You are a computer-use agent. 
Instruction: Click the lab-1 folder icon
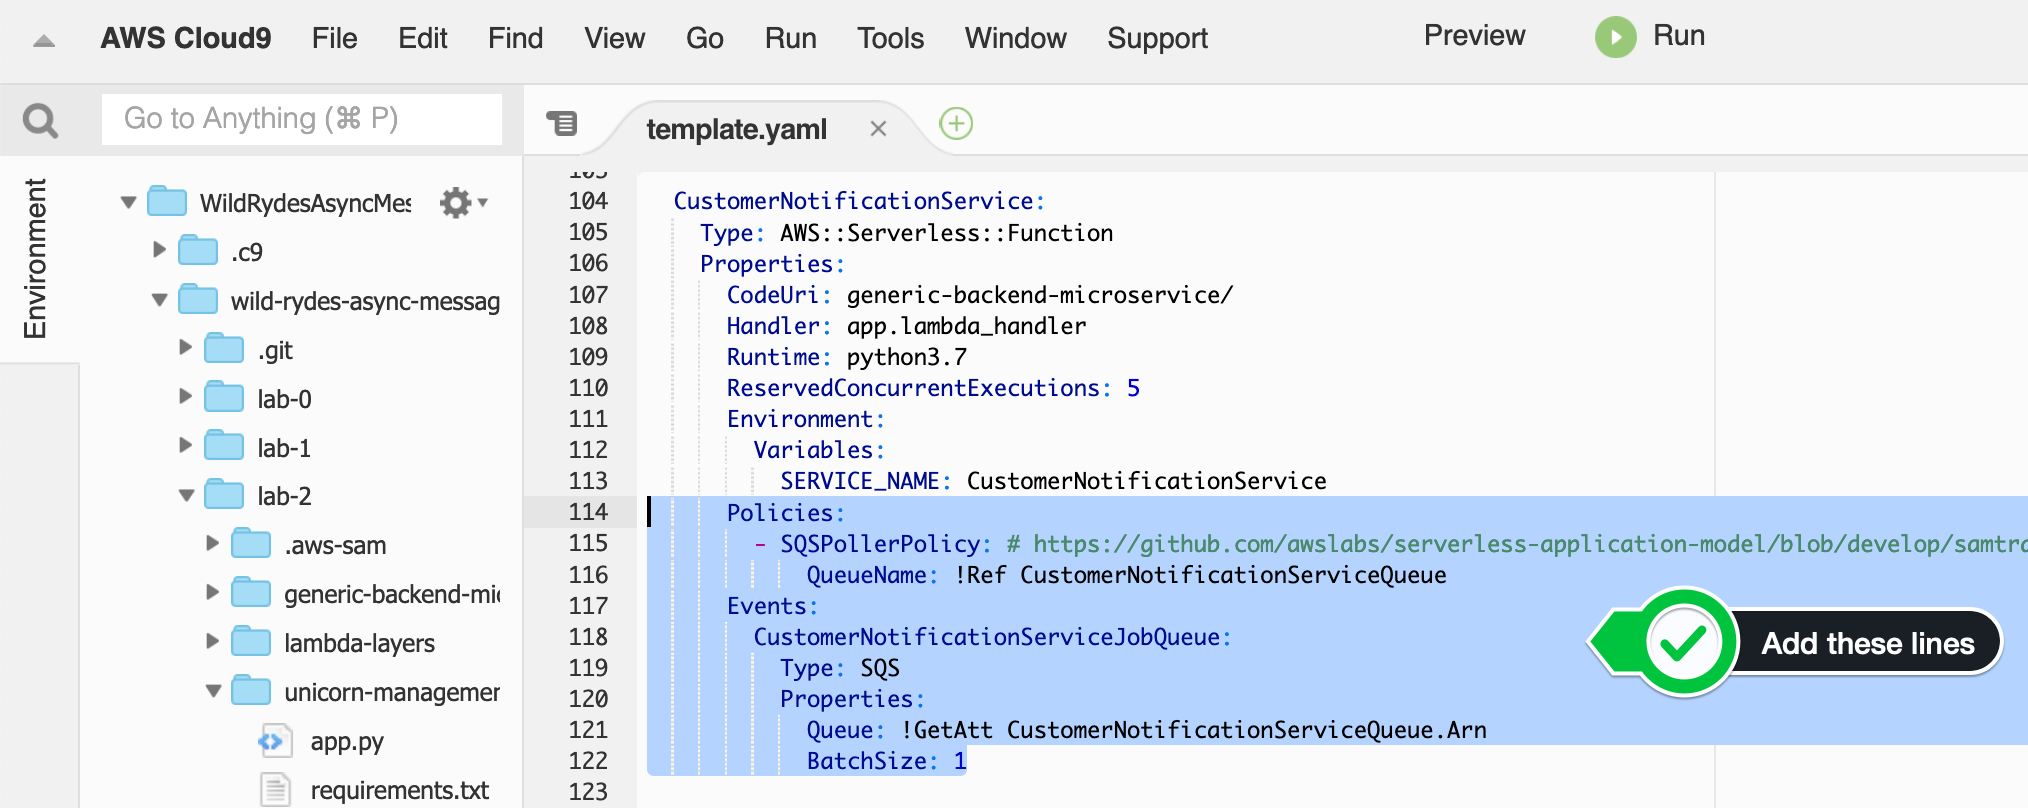[x=224, y=447]
